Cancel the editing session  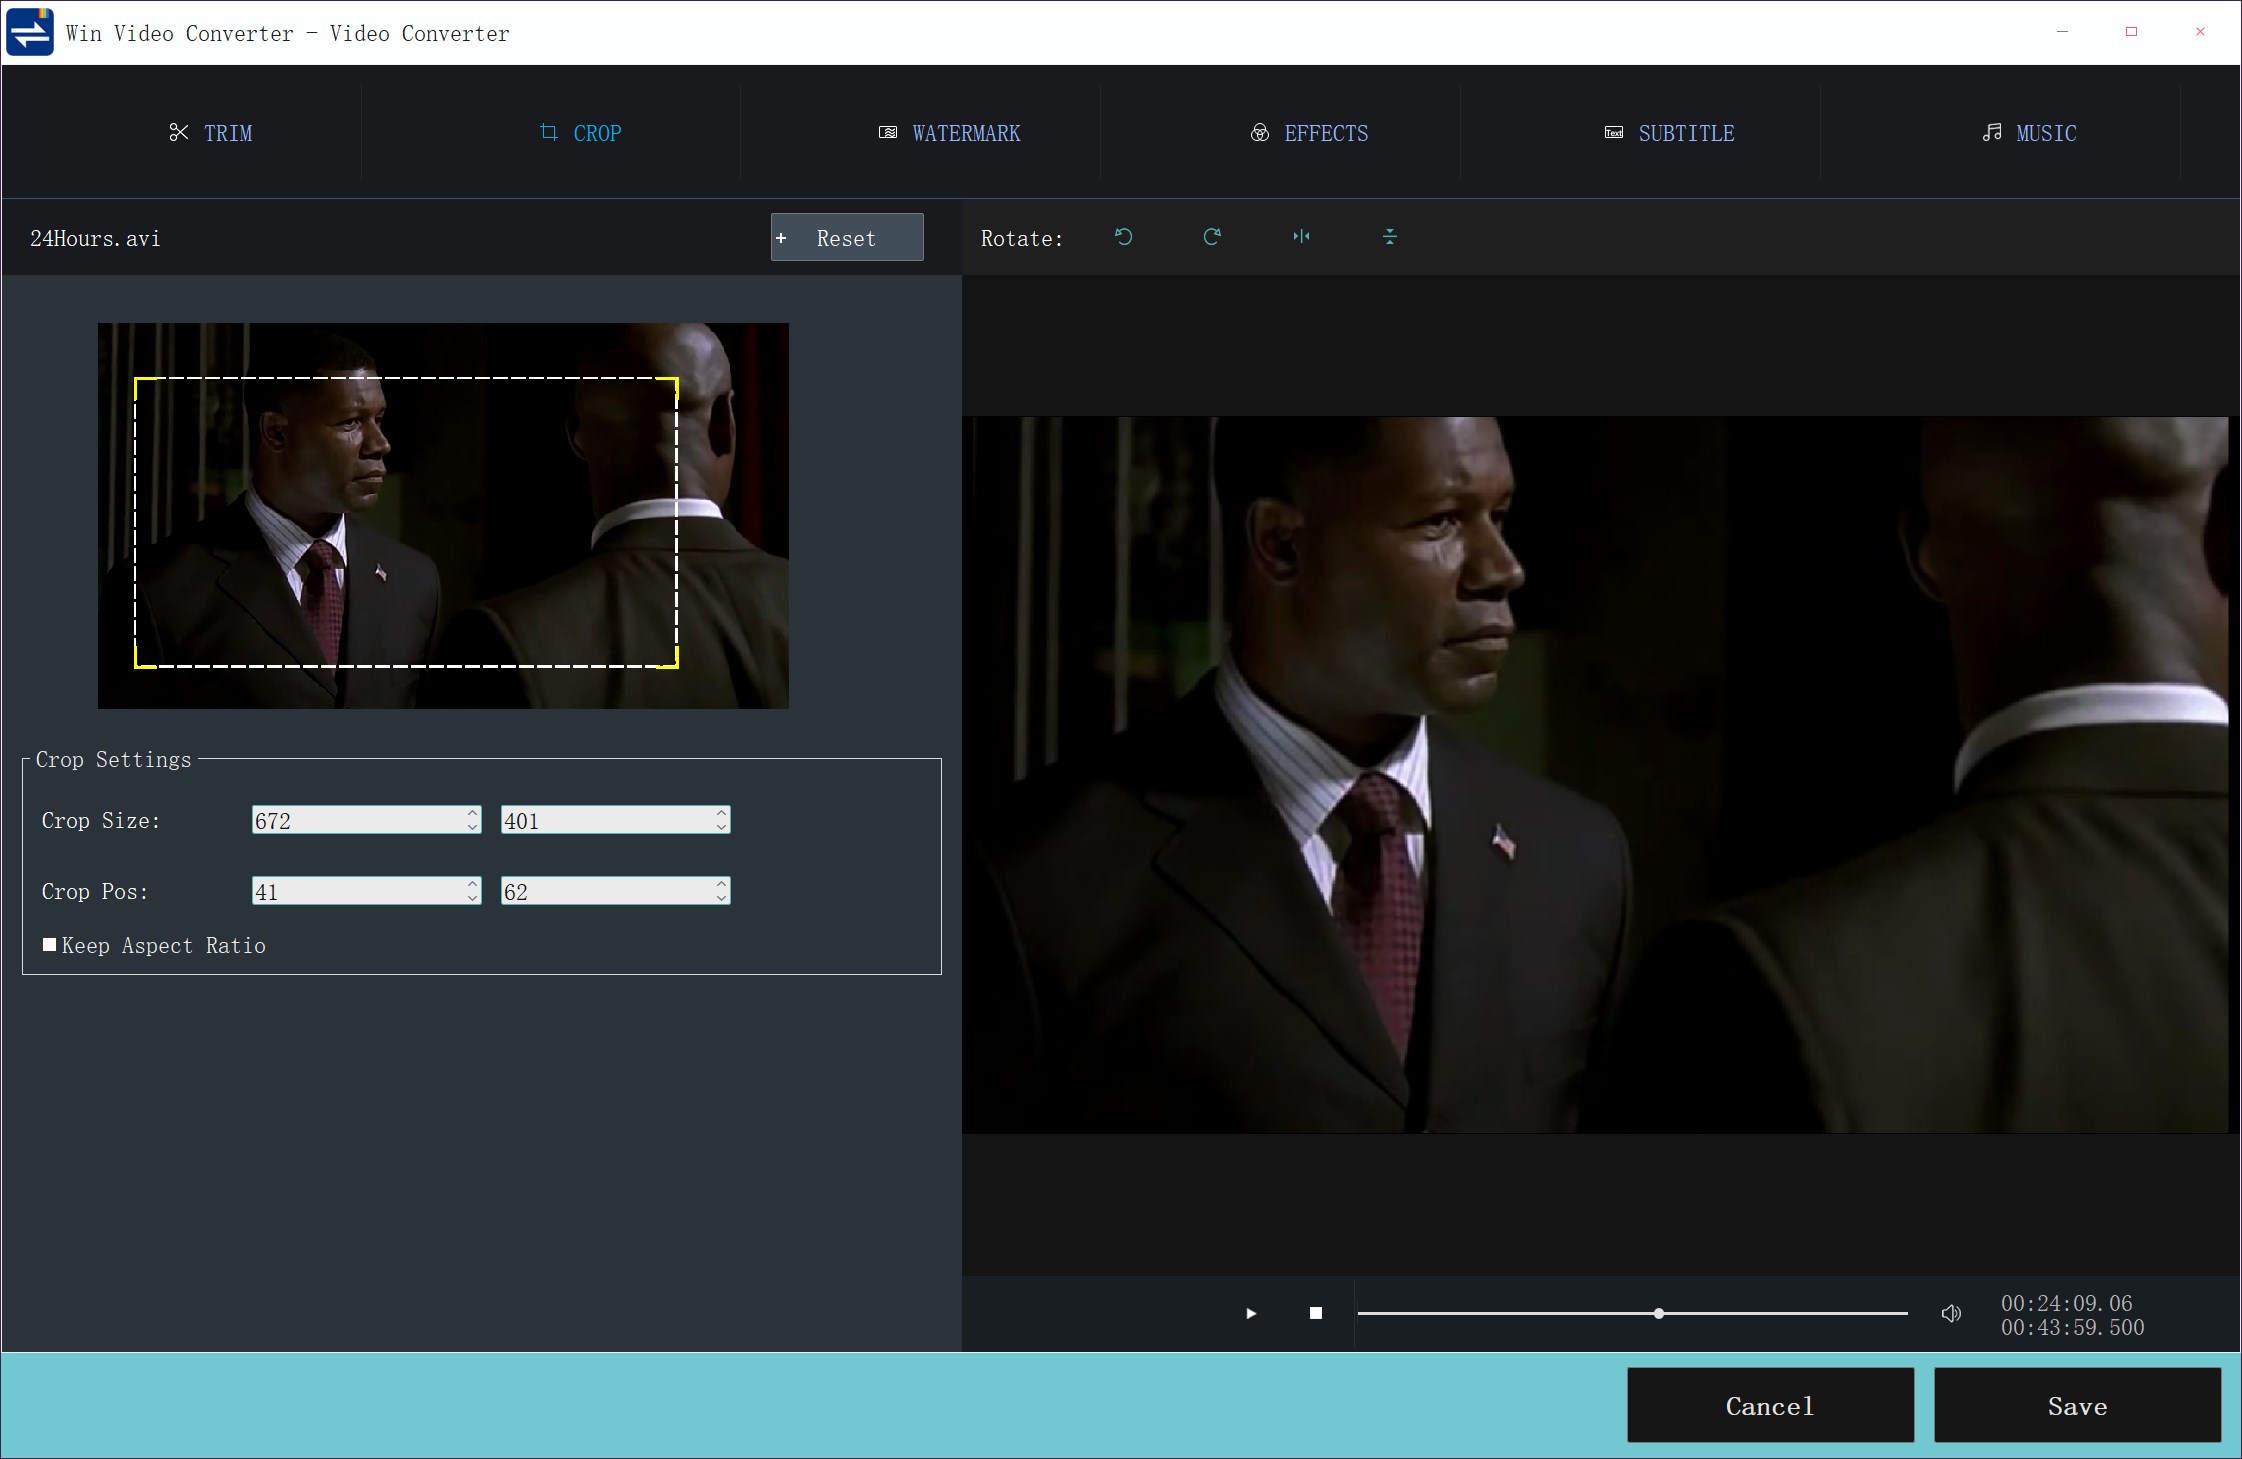pos(1769,1405)
